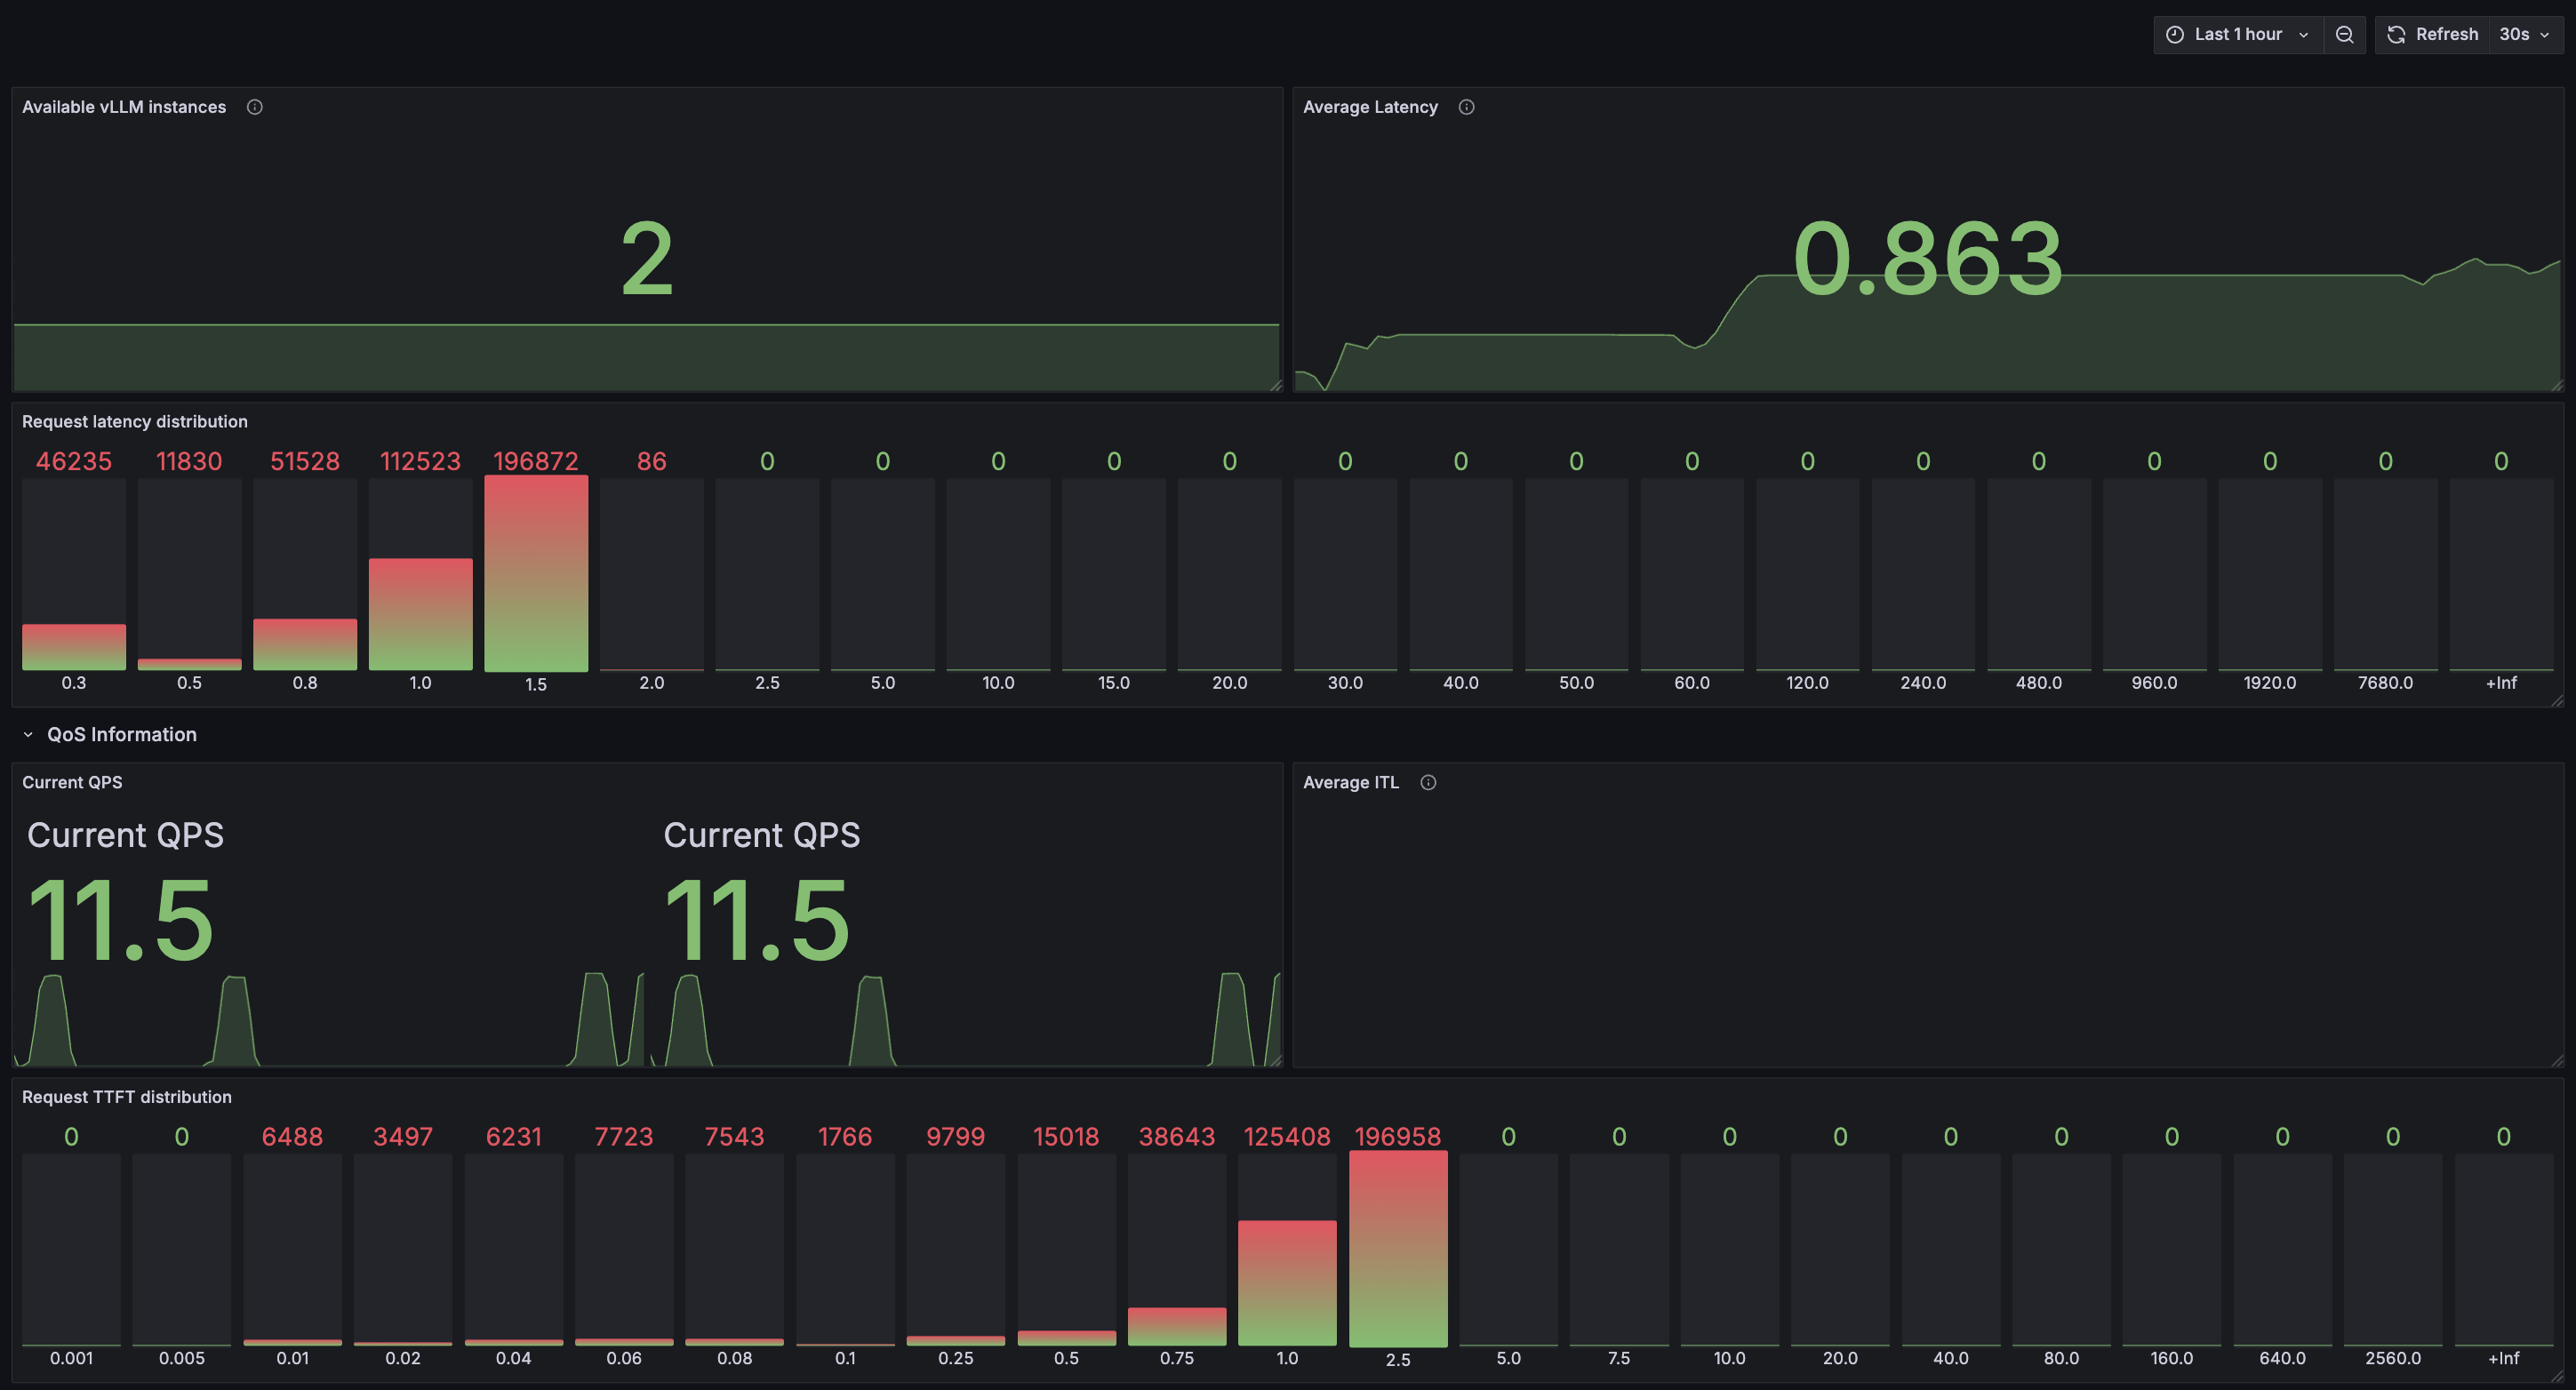Screen dimensions: 2576x1390
Task: Click the 1.5 bucket bar in latency distribution
Action: pyautogui.click(x=536, y=573)
